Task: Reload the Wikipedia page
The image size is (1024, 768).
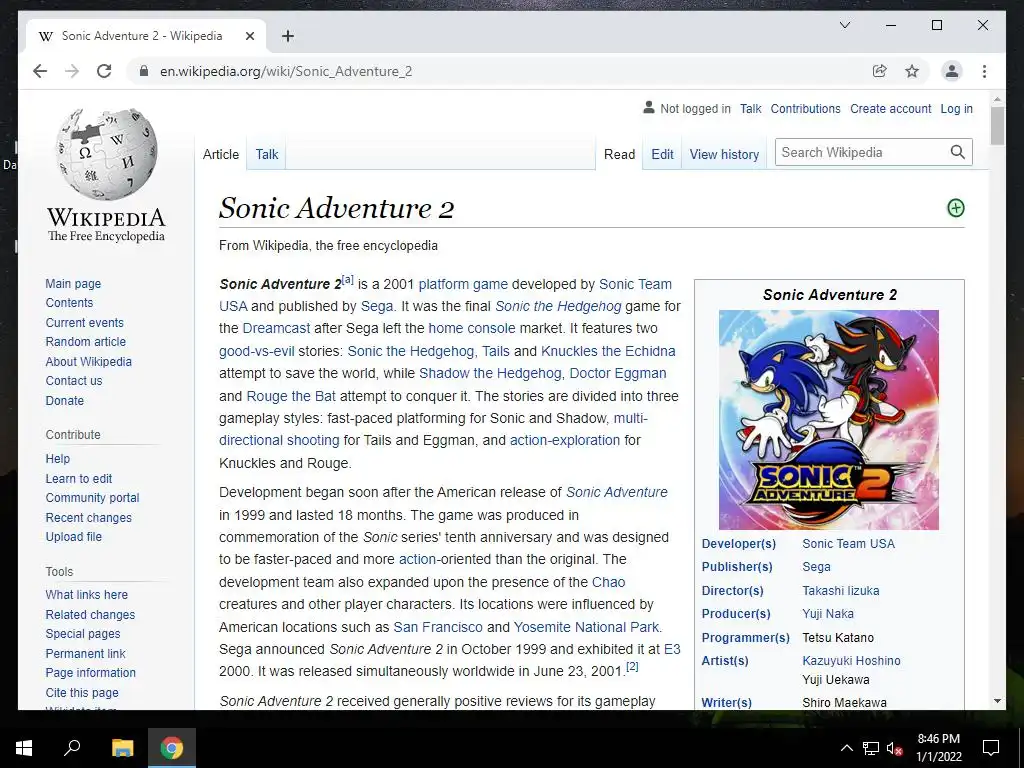Action: click(104, 71)
